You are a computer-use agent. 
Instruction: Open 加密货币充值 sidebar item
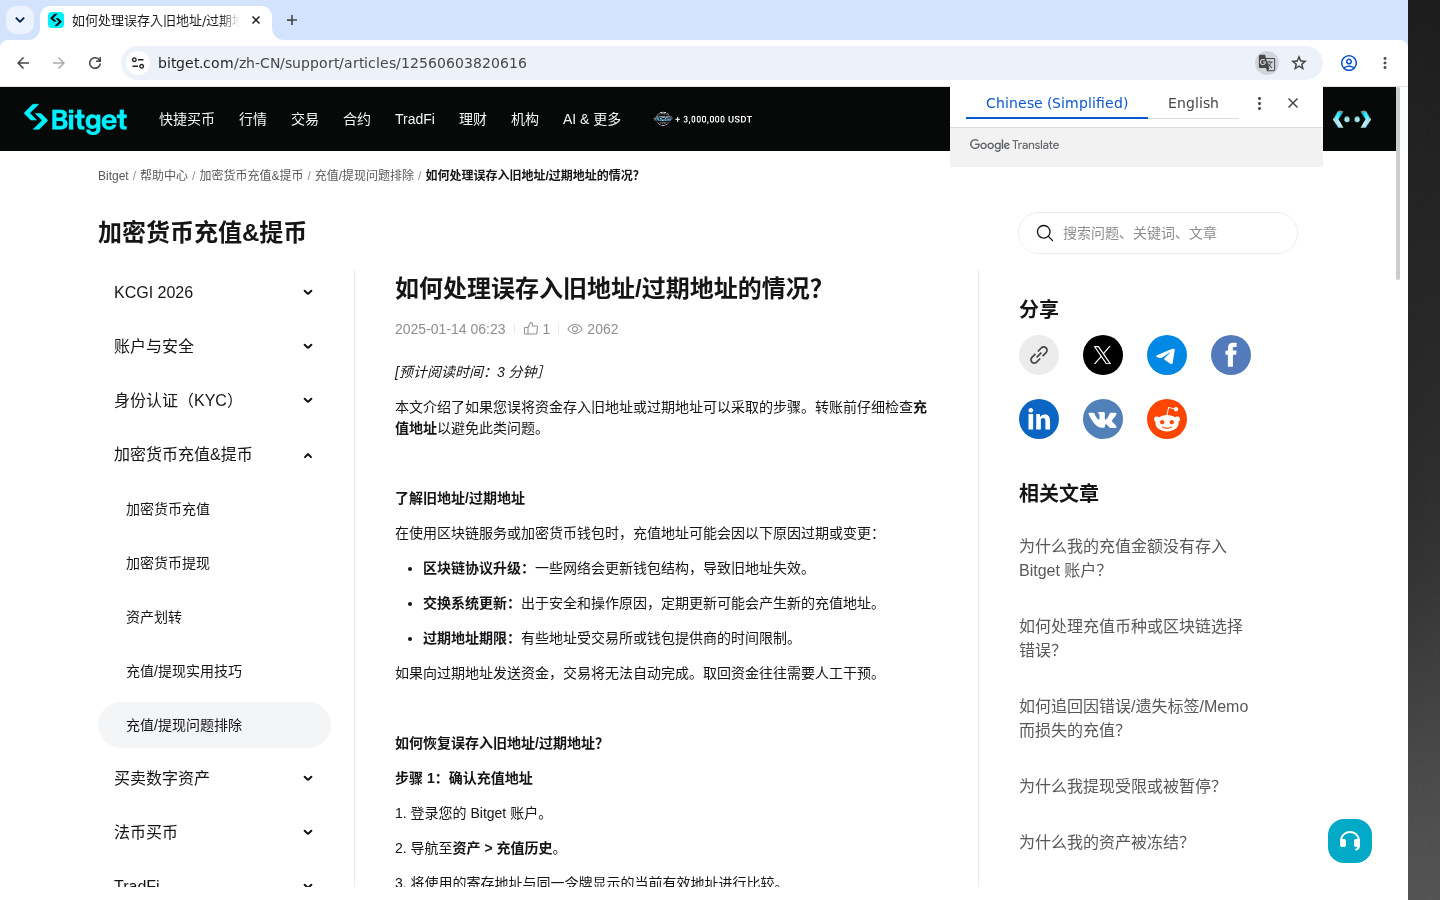click(x=214, y=509)
